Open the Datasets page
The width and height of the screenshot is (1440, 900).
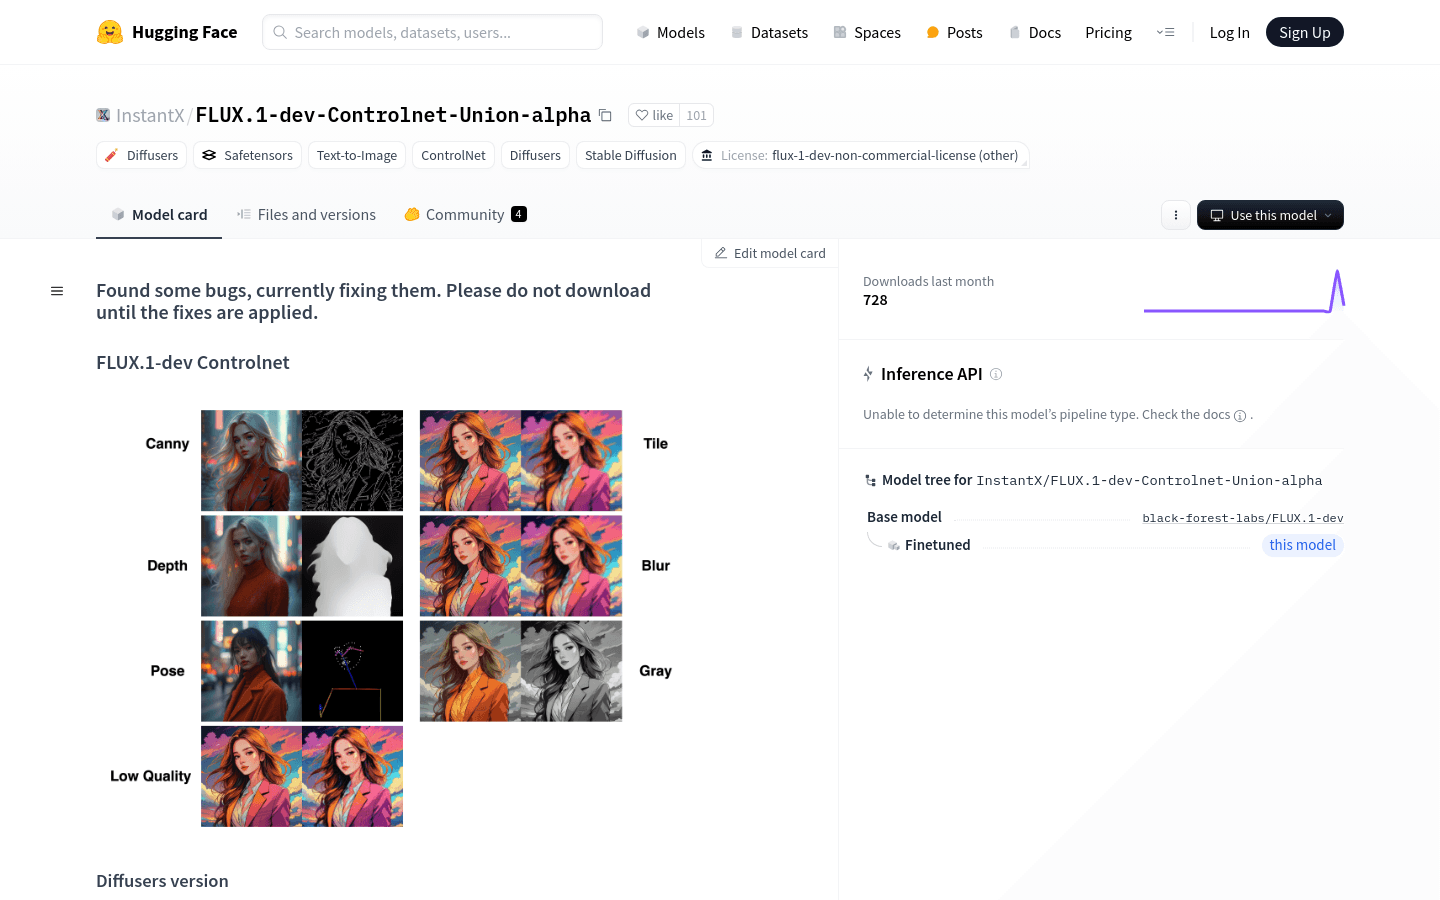(769, 32)
